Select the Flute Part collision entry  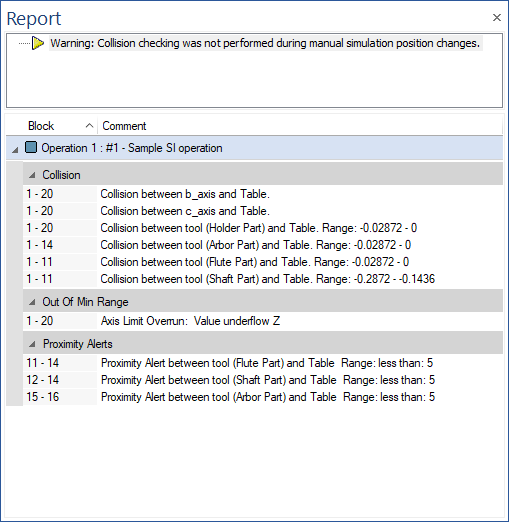coord(263,262)
